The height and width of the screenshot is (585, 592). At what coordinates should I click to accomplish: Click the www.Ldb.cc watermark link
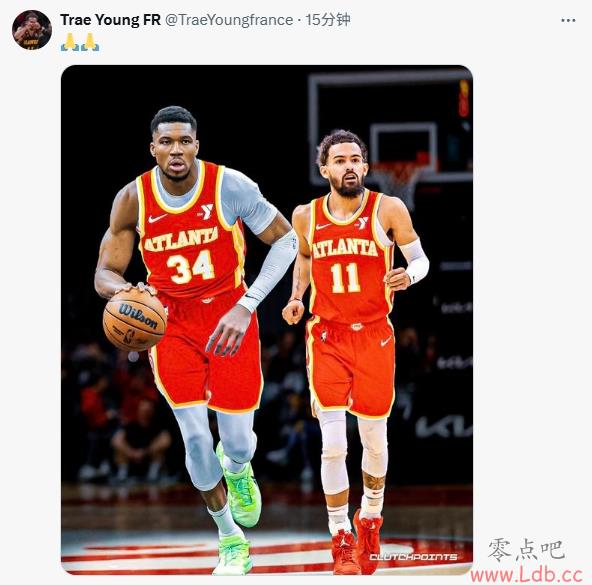(x=527, y=575)
